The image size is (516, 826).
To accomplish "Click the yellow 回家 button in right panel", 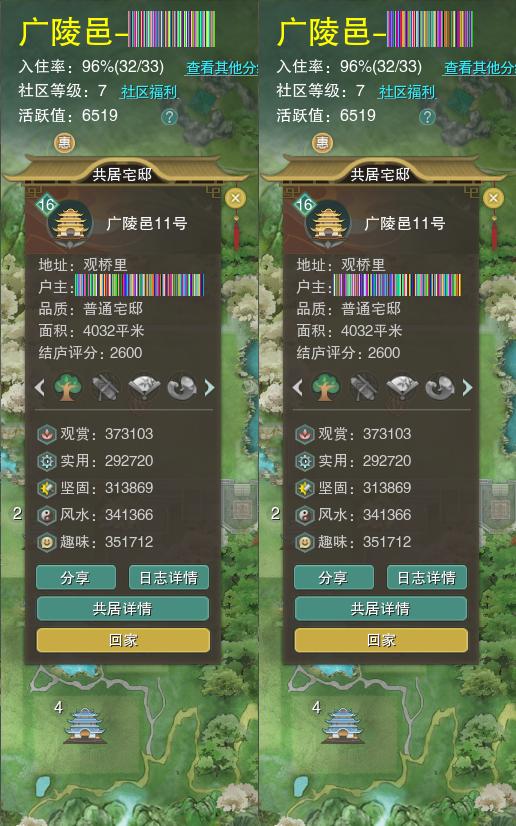I will click(x=381, y=640).
